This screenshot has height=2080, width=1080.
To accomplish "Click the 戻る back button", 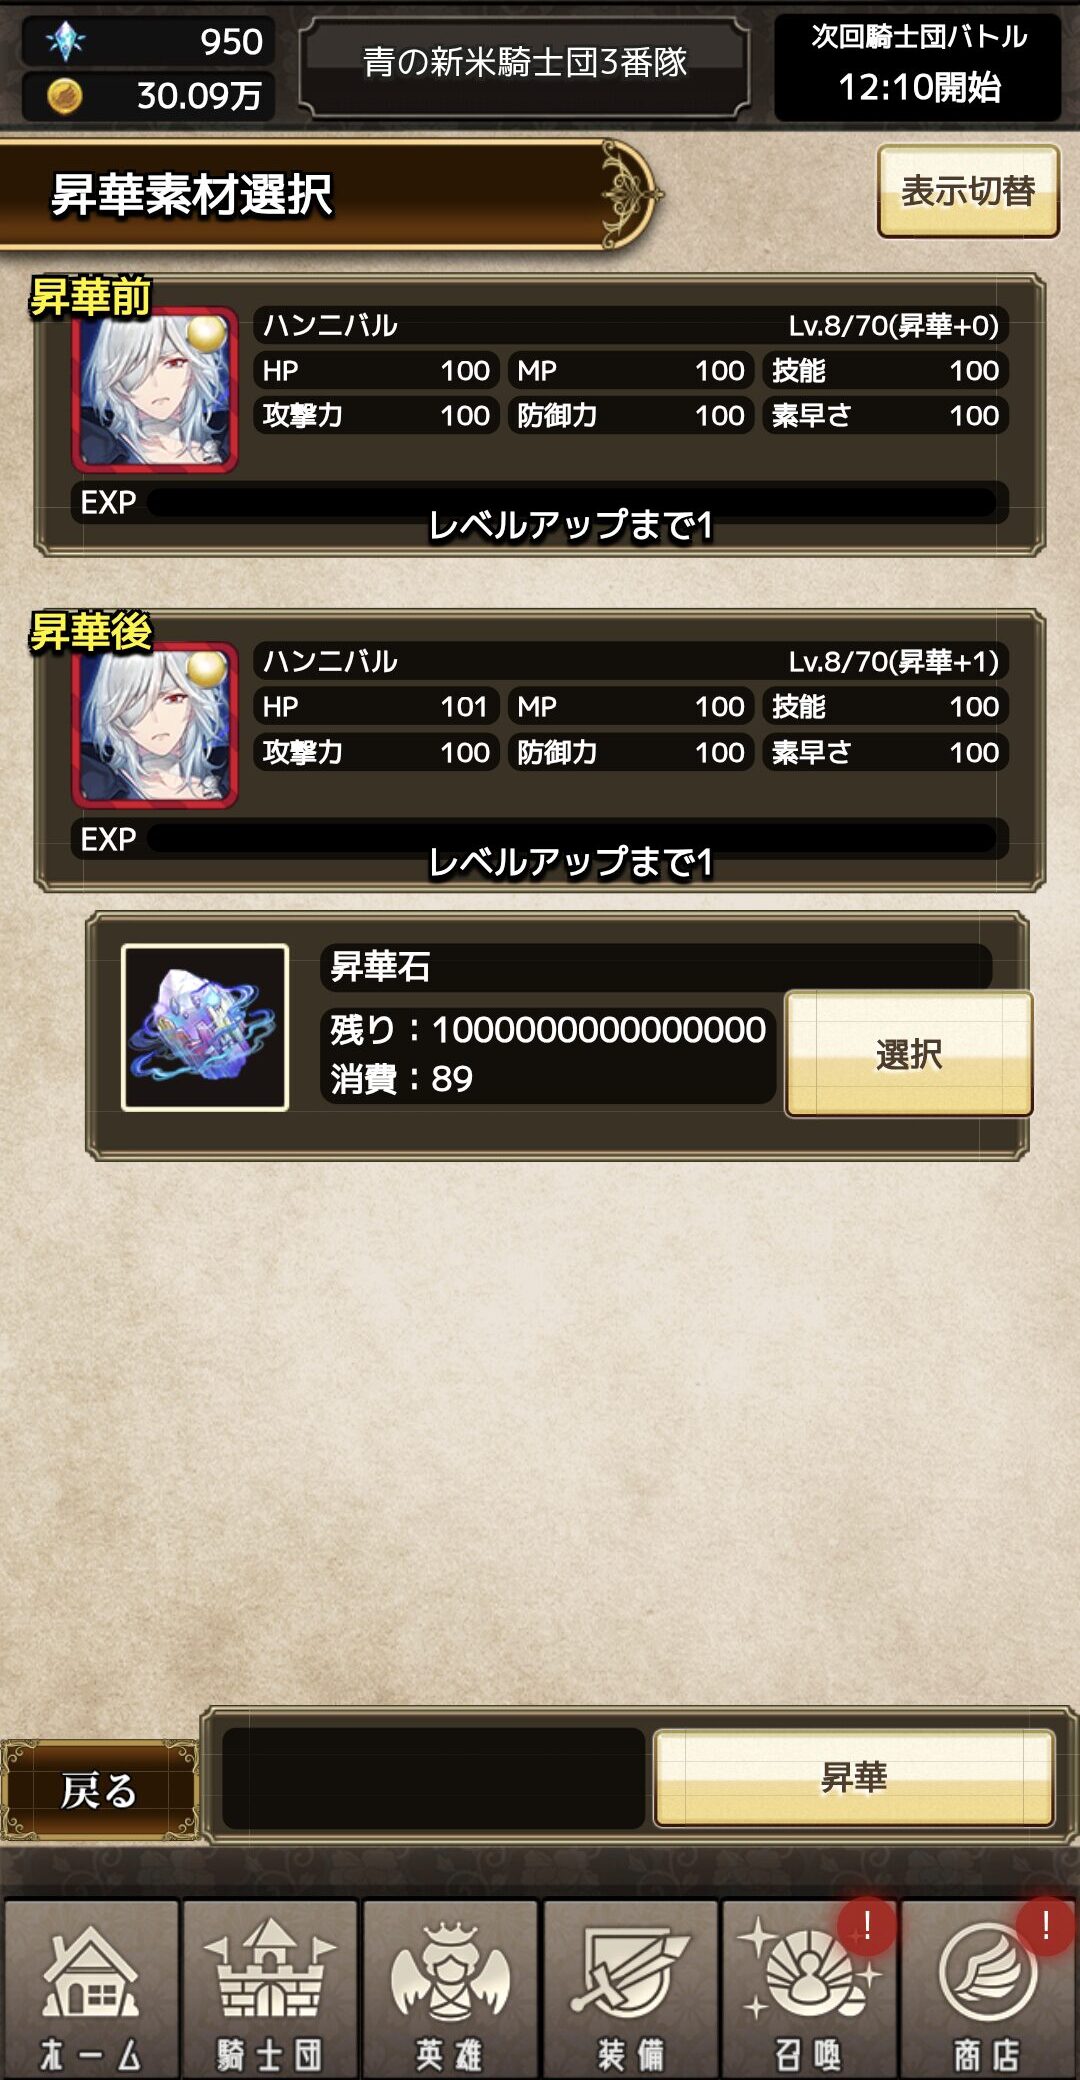I will coord(99,1790).
